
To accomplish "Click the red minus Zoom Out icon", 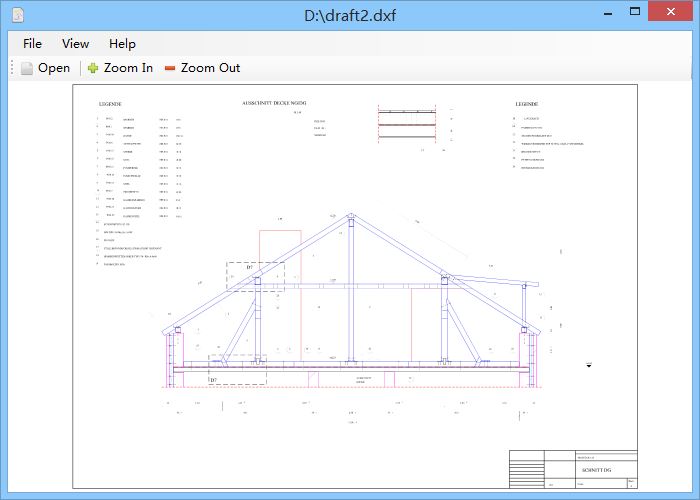I will coord(170,68).
